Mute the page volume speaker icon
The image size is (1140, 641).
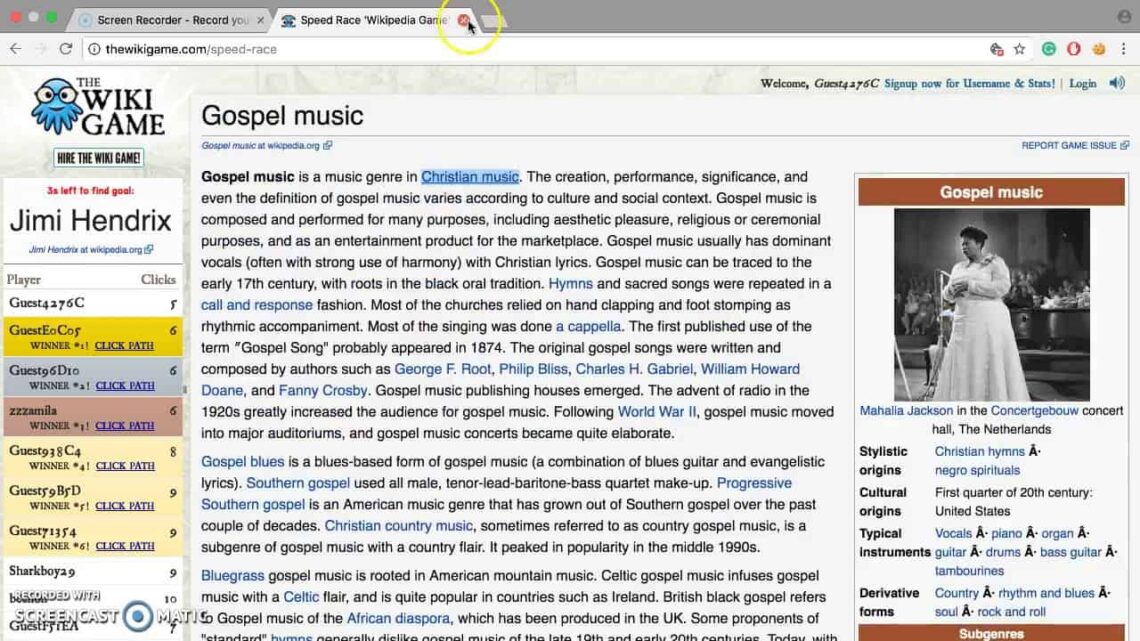[x=1116, y=84]
